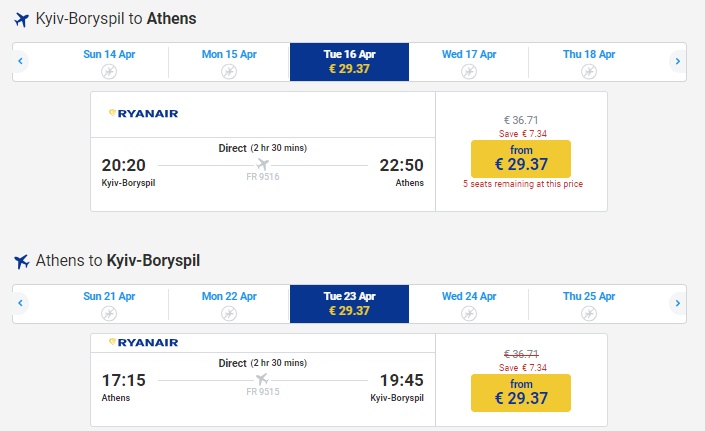Show later return dates with right arrow
The width and height of the screenshot is (705, 431).
(x=677, y=304)
